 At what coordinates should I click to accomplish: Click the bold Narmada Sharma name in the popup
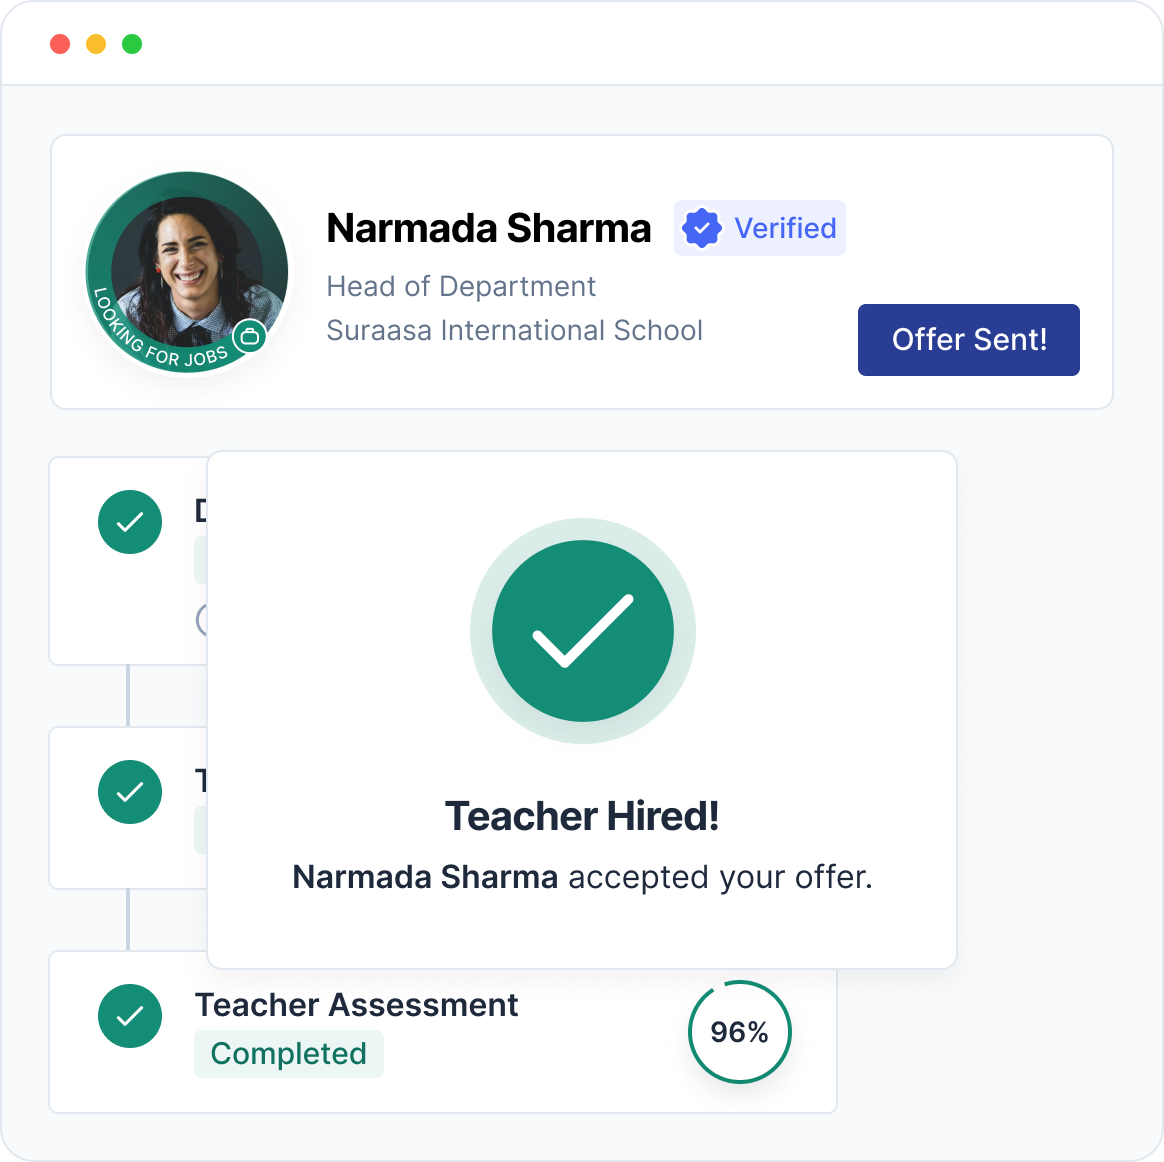click(x=425, y=877)
